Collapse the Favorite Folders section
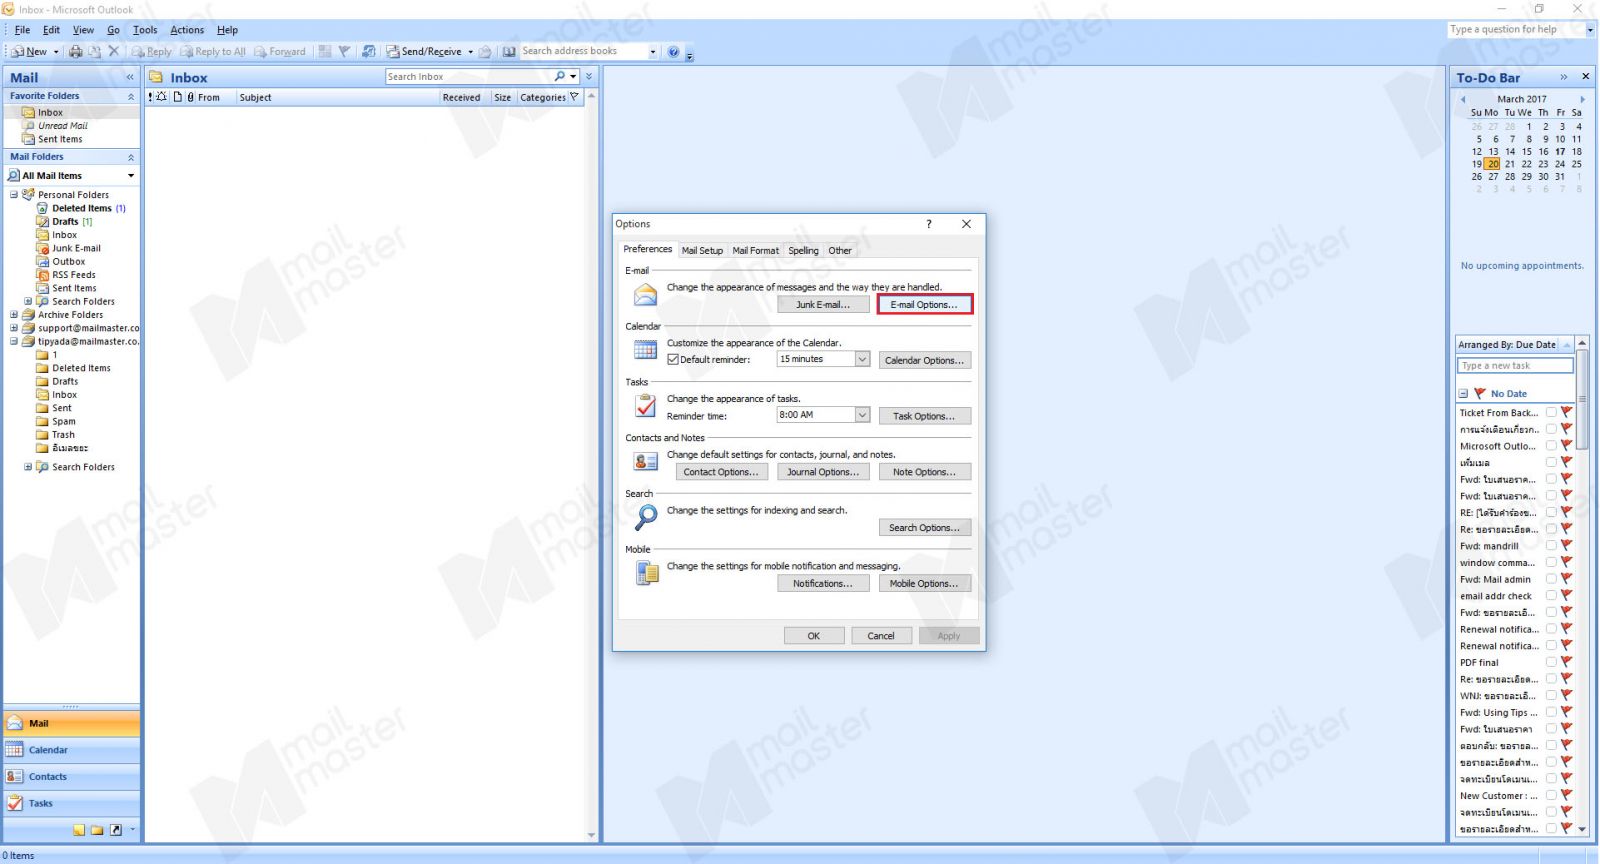This screenshot has height=864, width=1600. tap(131, 96)
